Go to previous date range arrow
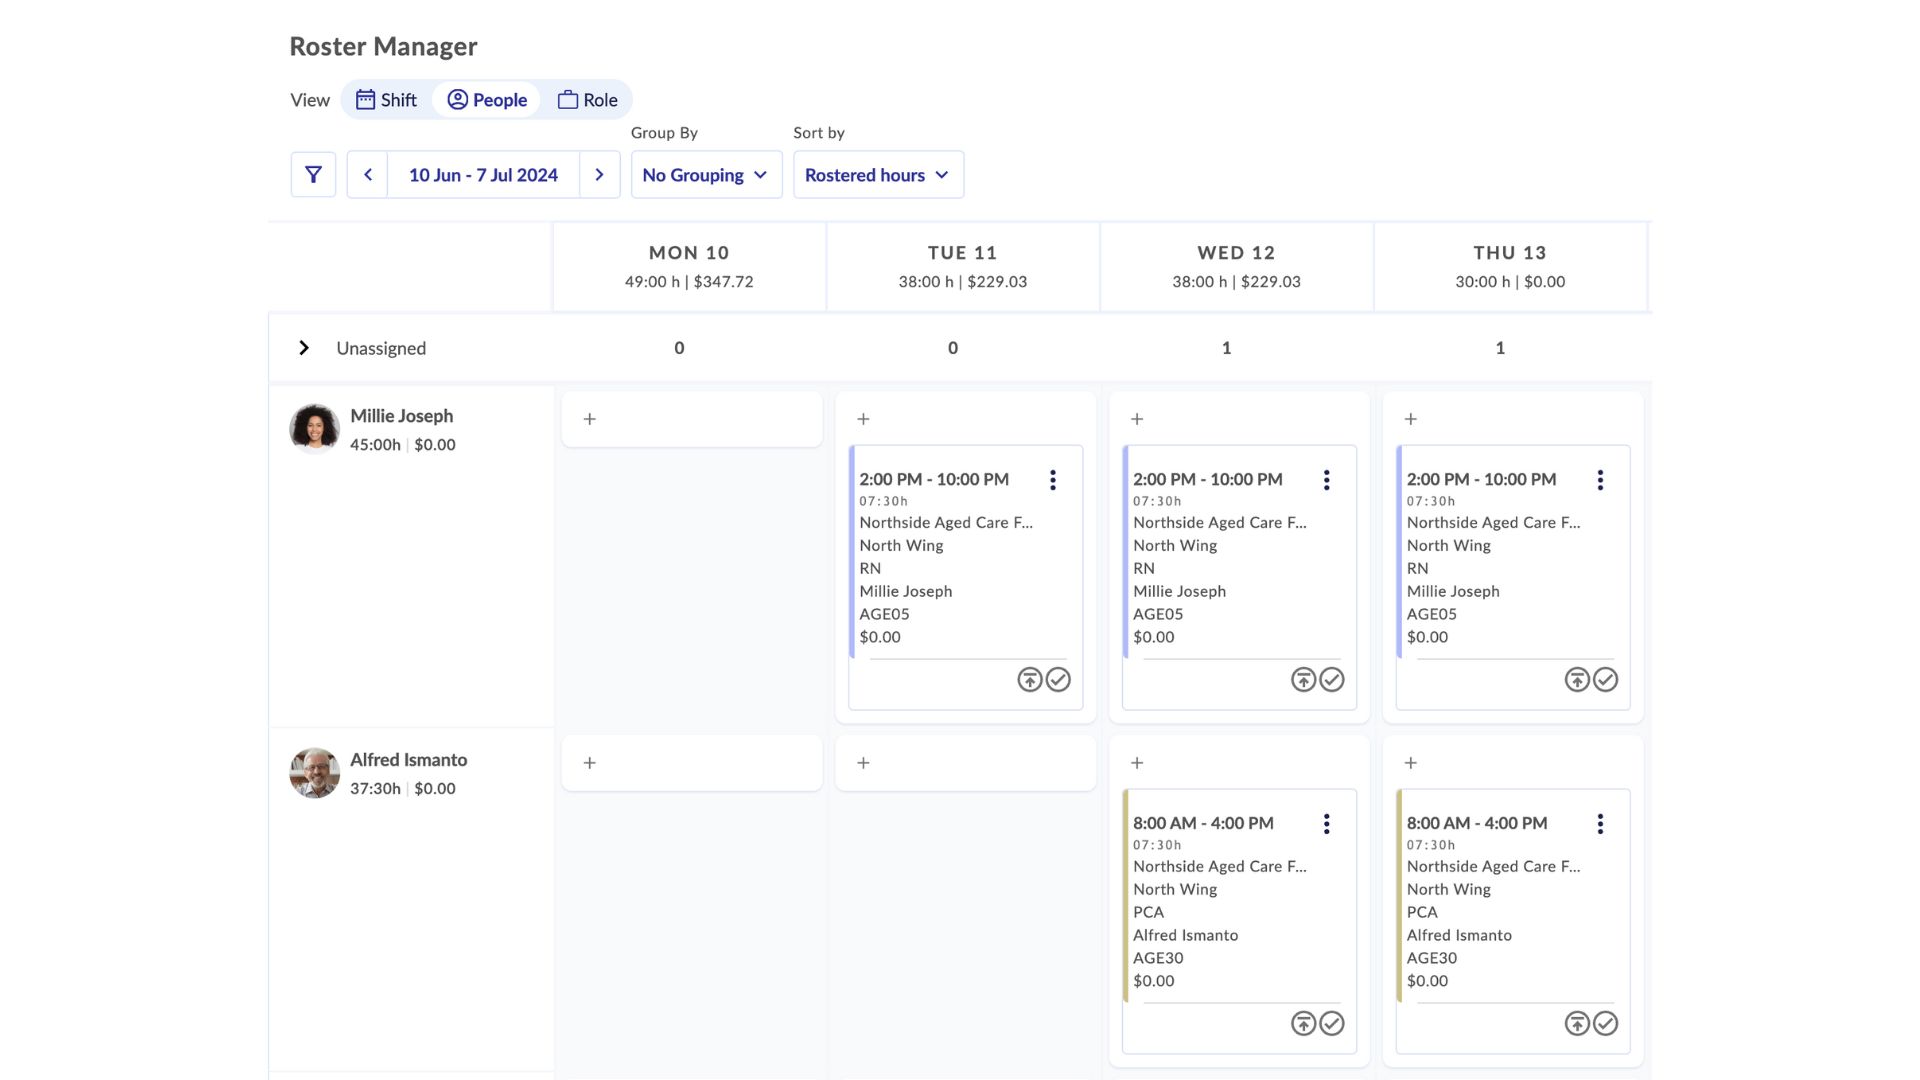This screenshot has width=1920, height=1080. click(367, 174)
